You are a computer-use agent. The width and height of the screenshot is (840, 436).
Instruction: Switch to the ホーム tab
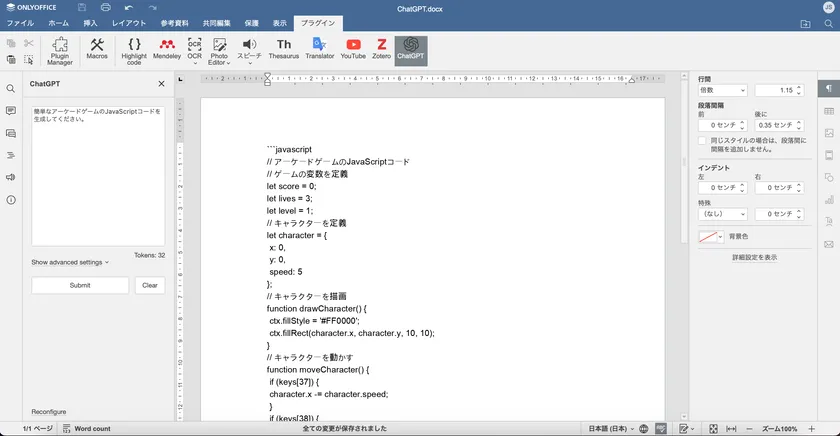coord(59,21)
